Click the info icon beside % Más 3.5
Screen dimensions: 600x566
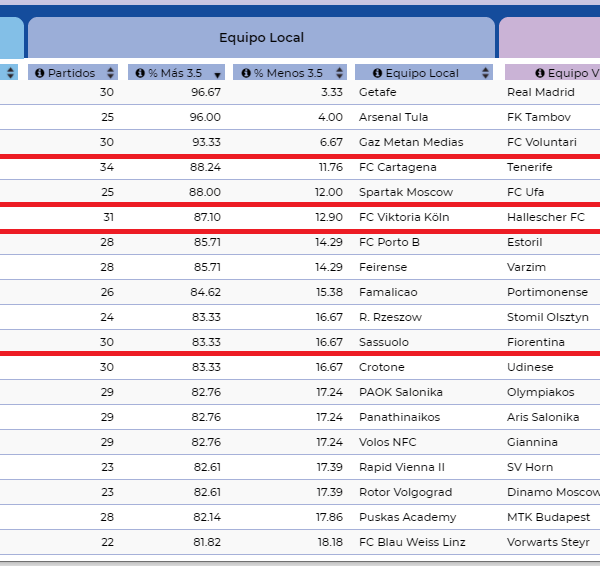tap(140, 73)
